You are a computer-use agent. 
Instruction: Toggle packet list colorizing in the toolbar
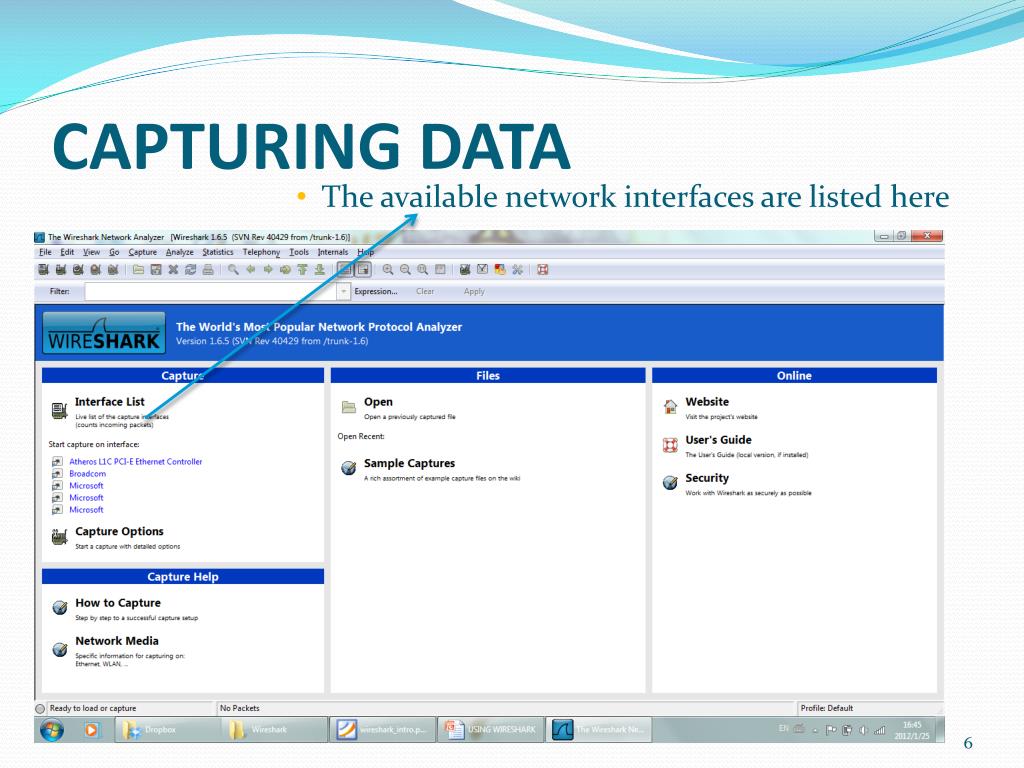click(x=345, y=270)
